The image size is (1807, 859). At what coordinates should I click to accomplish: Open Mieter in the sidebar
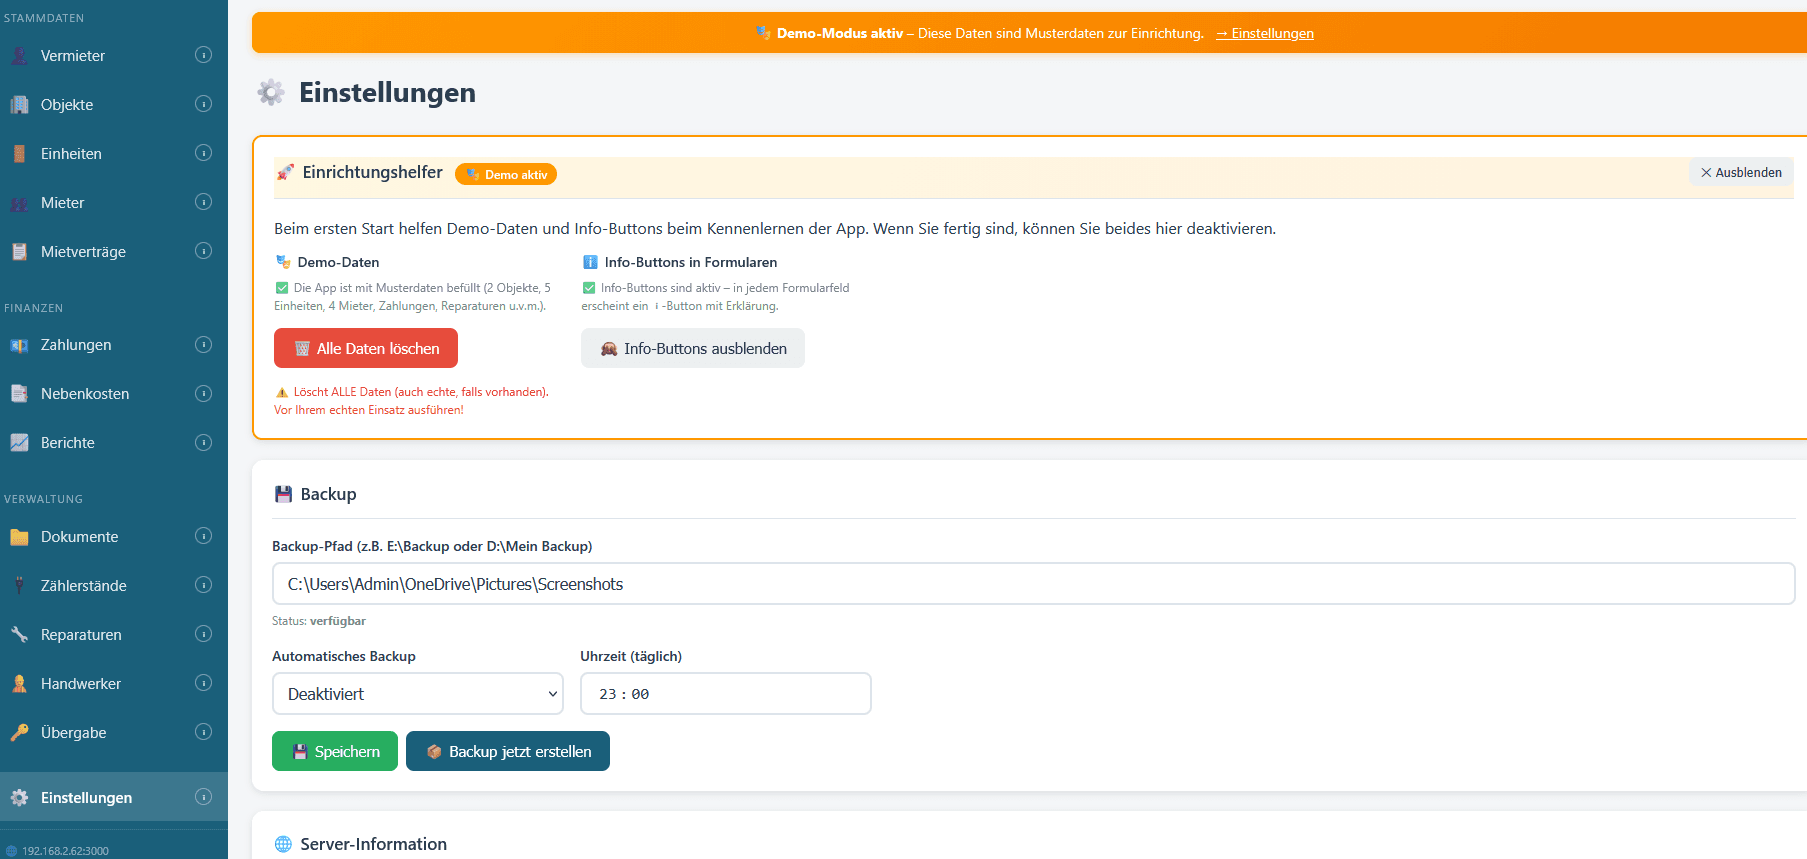[x=62, y=203]
